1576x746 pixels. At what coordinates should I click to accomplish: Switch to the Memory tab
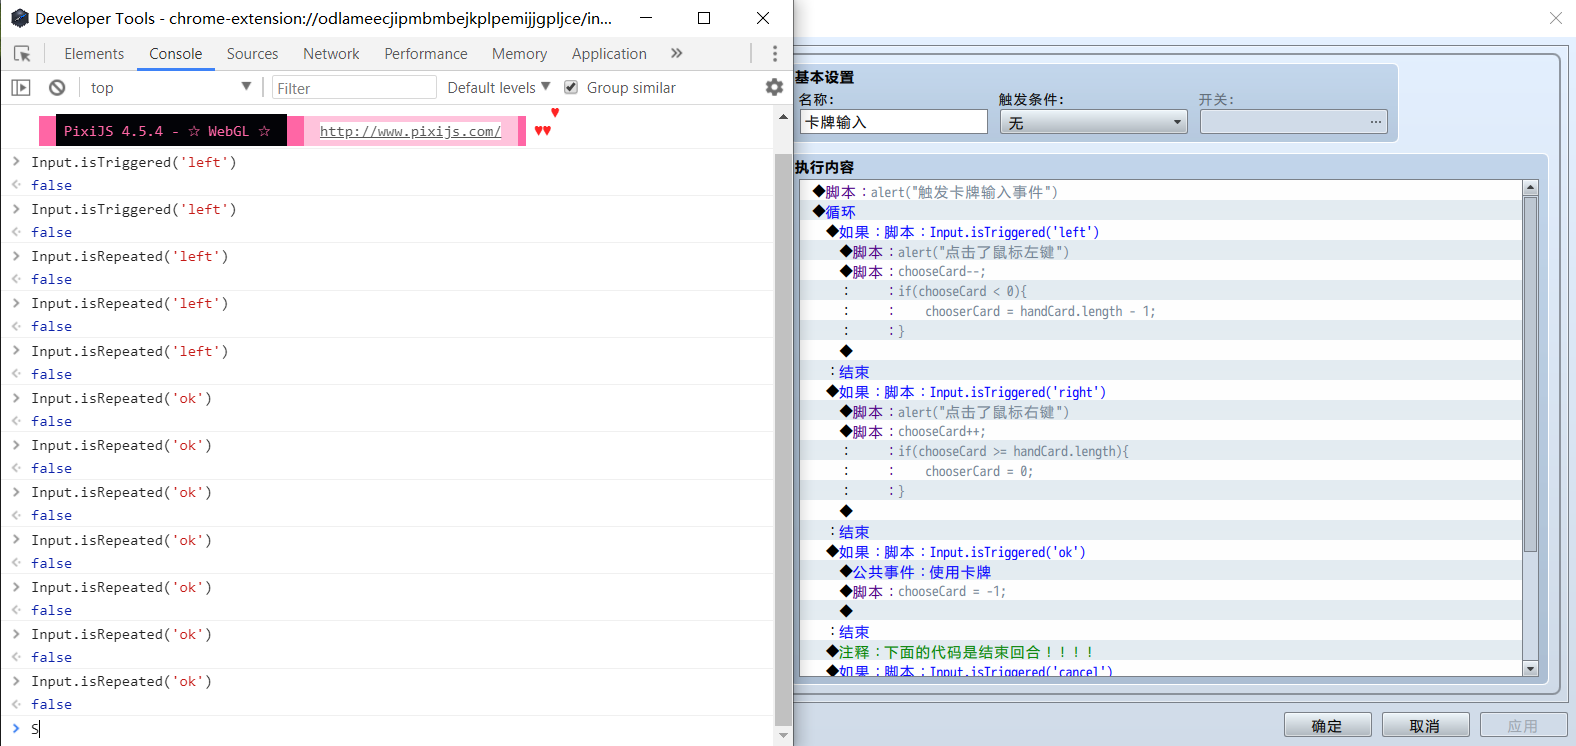tap(519, 54)
